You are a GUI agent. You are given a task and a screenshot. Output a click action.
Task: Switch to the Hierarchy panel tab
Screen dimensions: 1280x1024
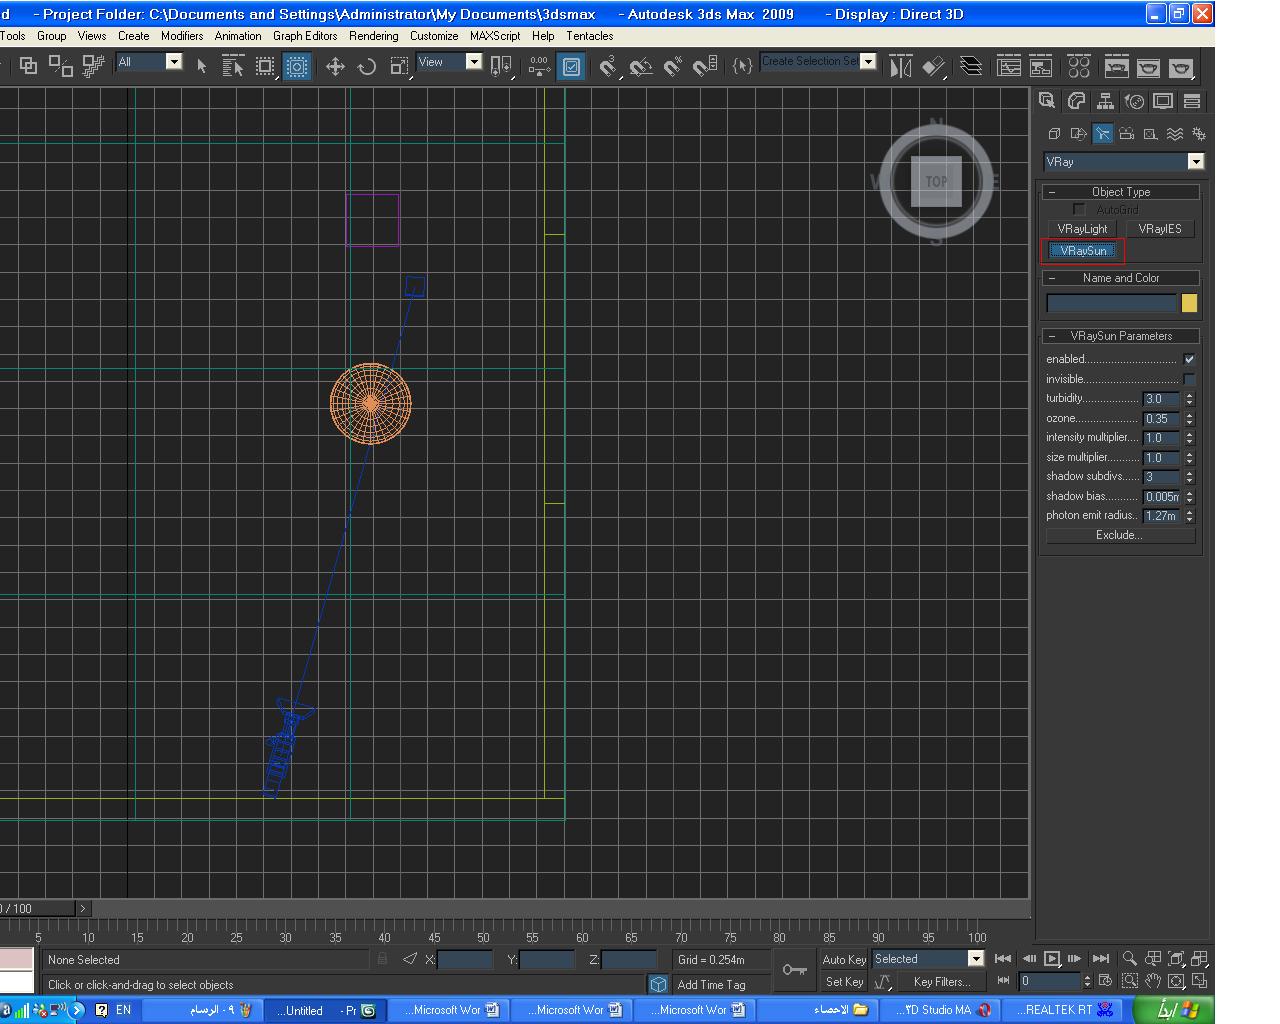tap(1105, 101)
